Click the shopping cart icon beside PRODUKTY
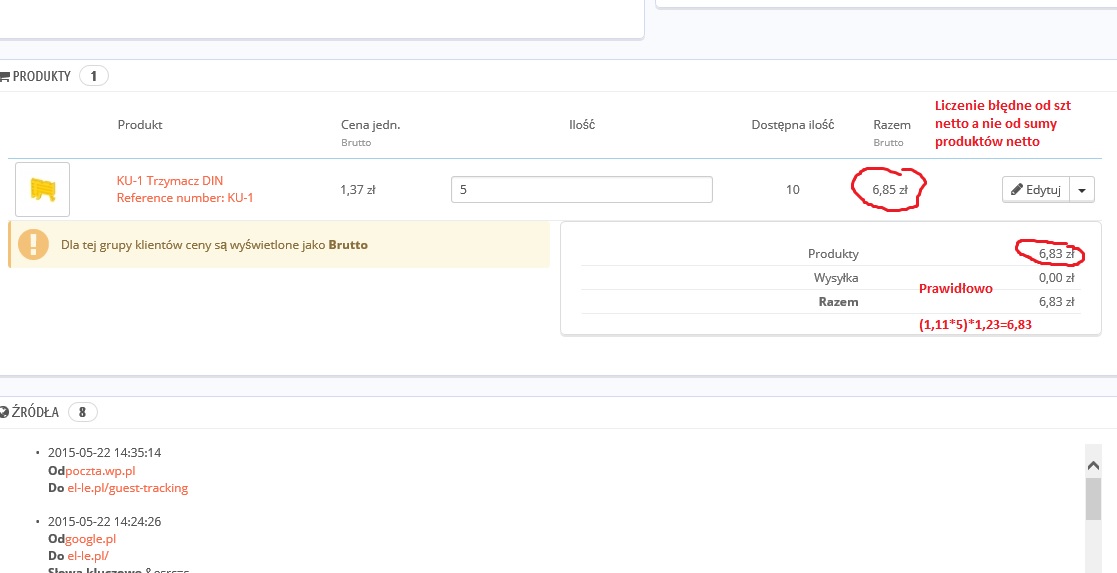The width and height of the screenshot is (1117, 573). tap(4, 76)
